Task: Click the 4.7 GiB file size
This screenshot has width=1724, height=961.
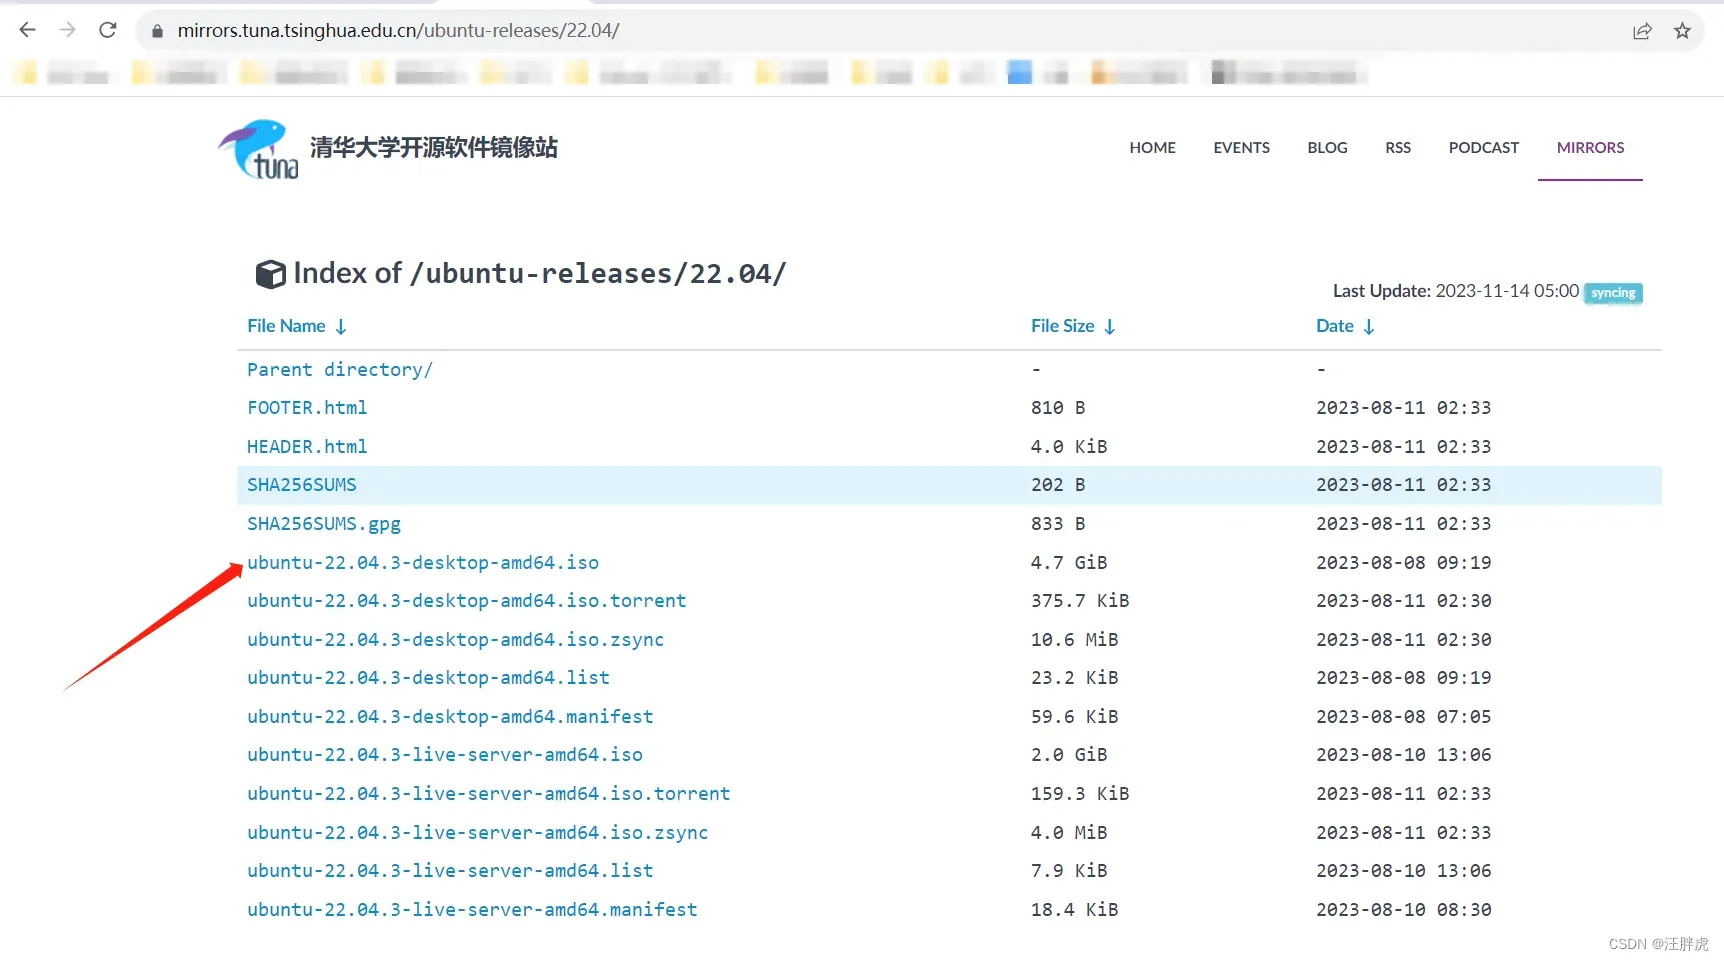Action: (1069, 563)
